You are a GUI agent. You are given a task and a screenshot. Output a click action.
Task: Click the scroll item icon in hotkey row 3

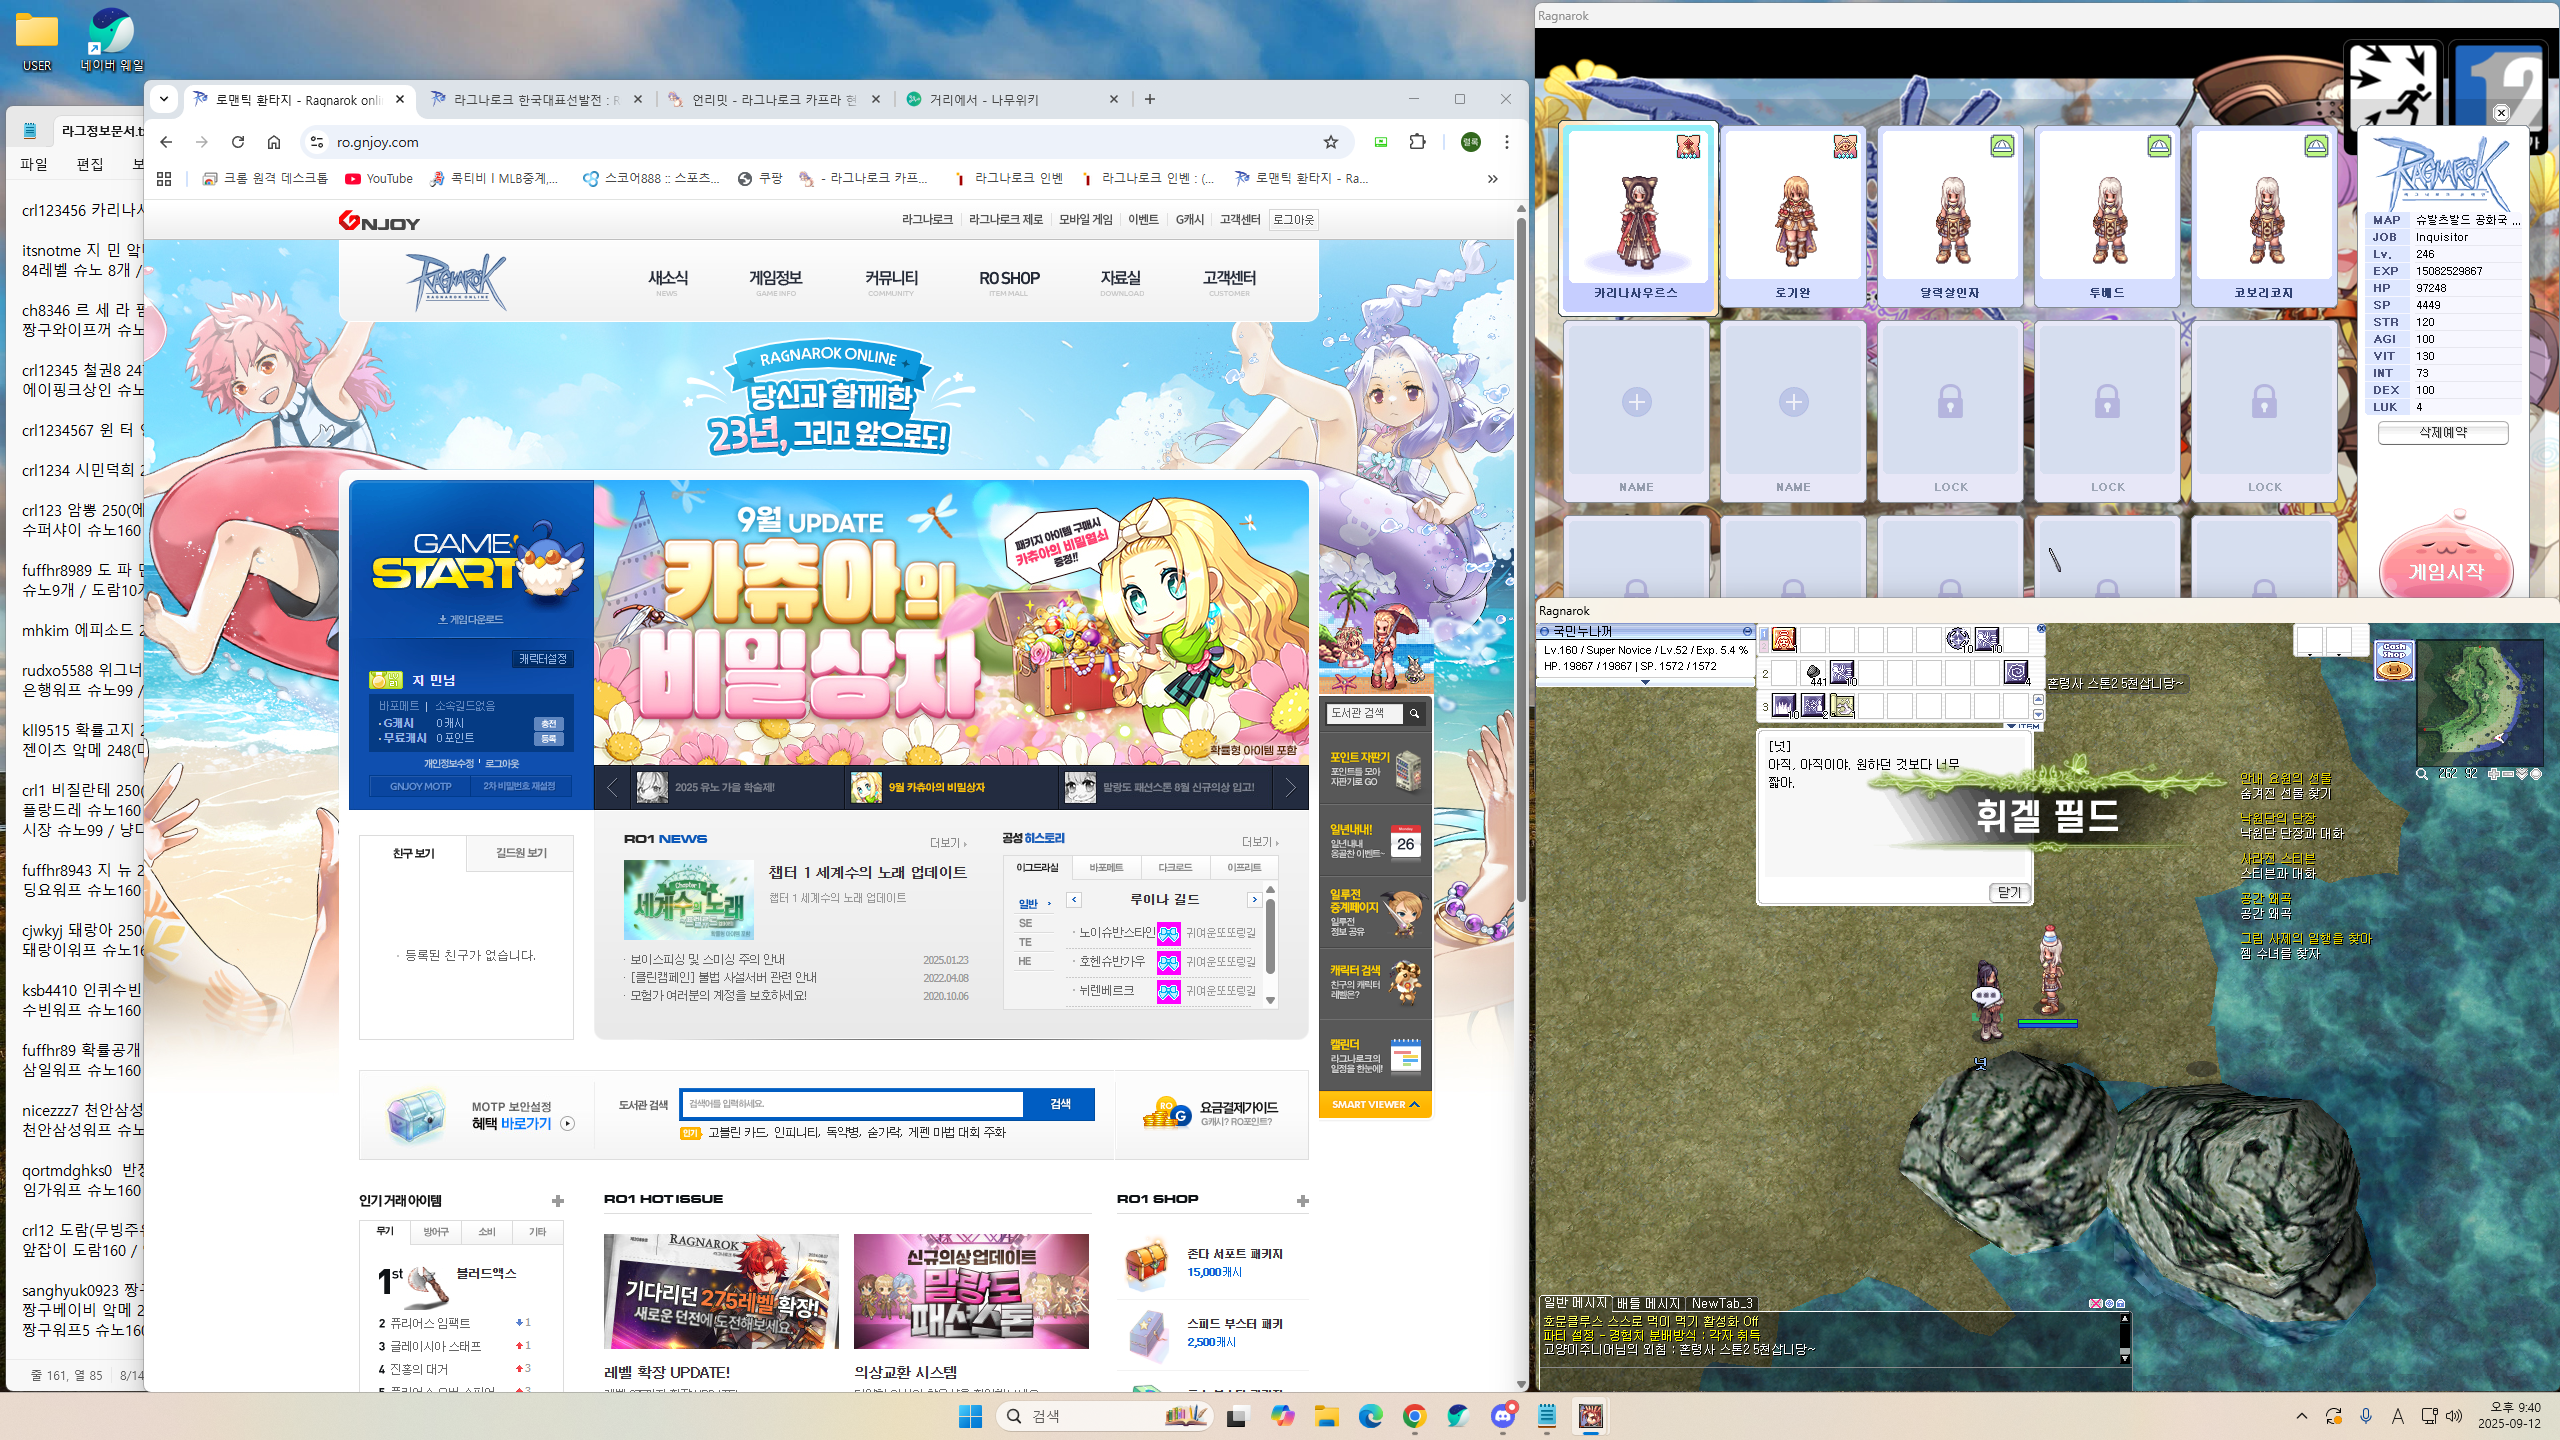pos(1842,706)
